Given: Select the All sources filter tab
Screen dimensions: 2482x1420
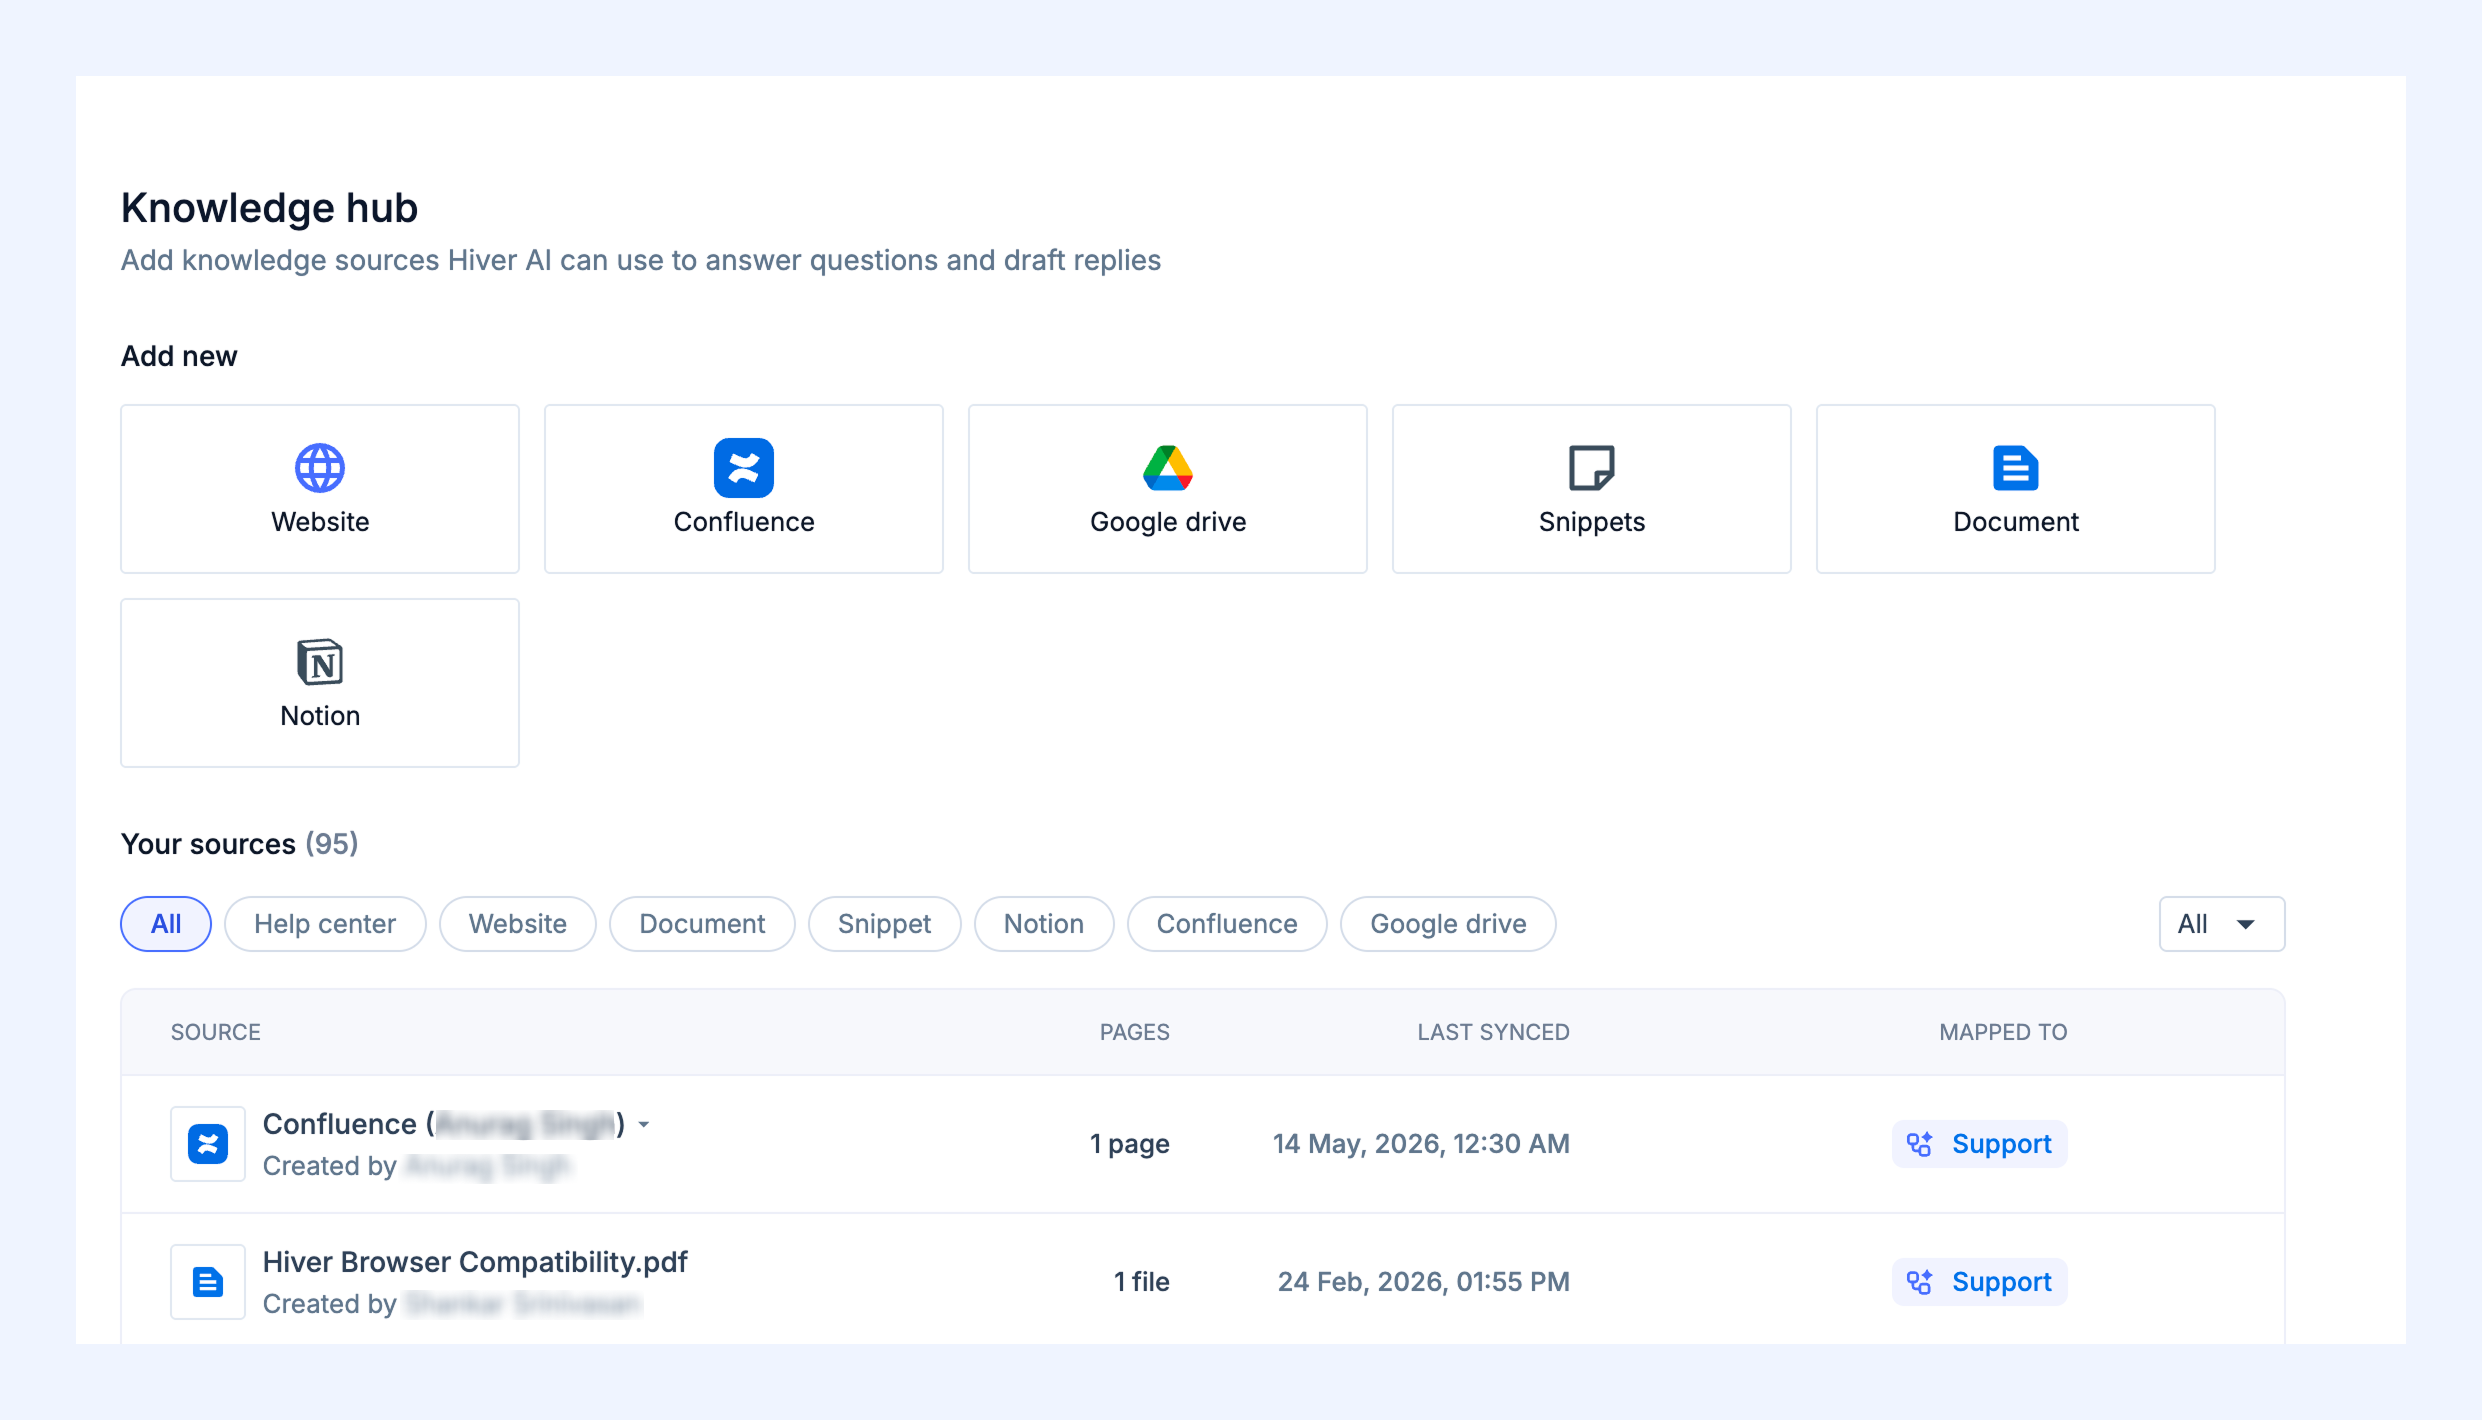Looking at the screenshot, I should click(166, 924).
